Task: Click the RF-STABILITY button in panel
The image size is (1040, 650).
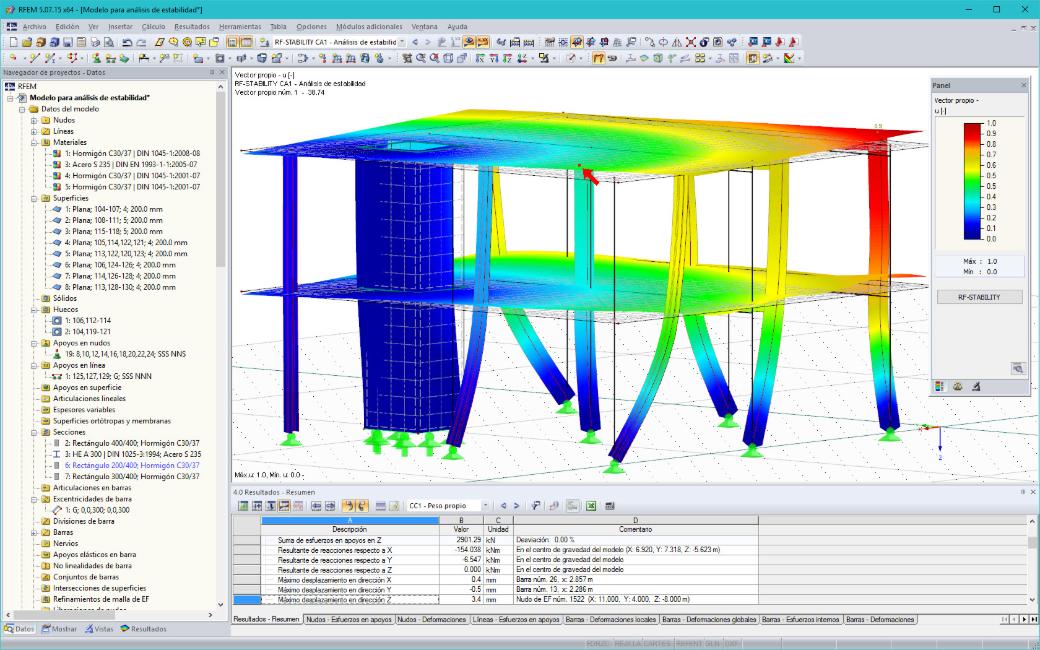Action: pos(979,297)
